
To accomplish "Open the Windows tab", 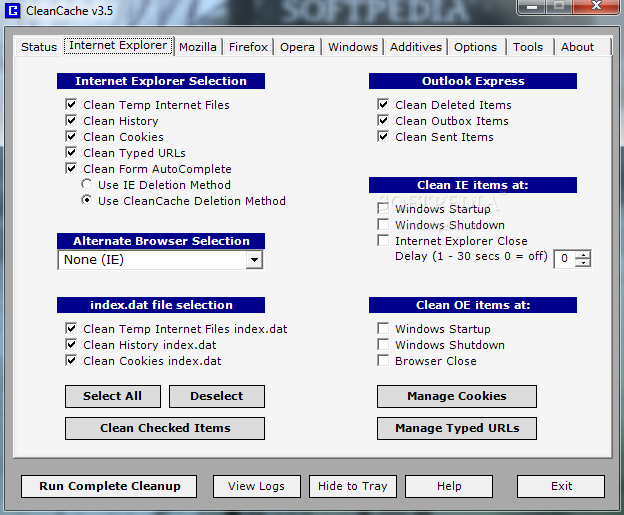I will pos(353,47).
